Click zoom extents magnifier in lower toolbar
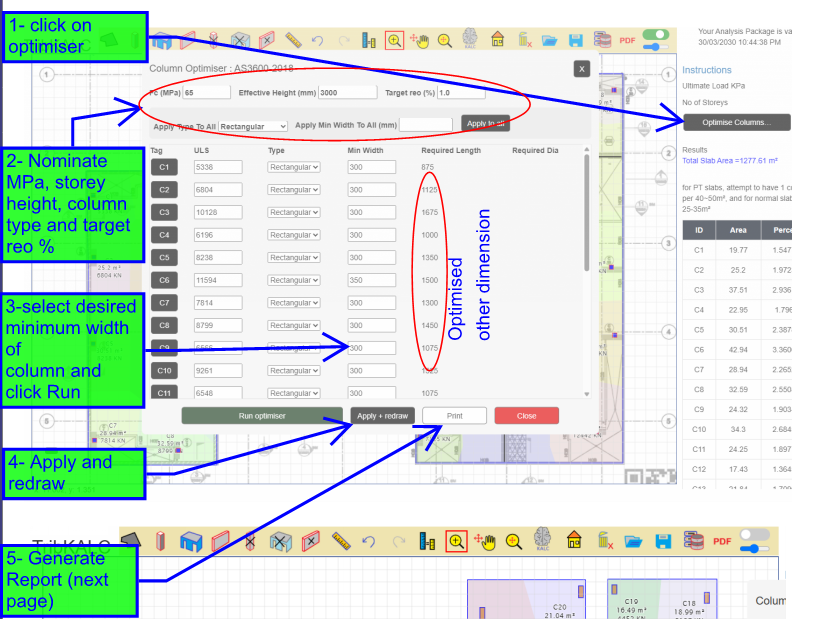Image resolution: width=813 pixels, height=619 pixels. 513,542
